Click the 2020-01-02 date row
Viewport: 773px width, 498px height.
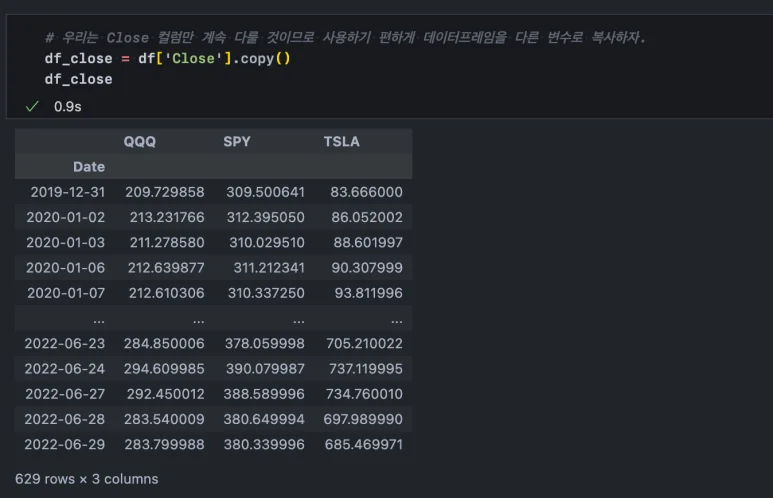60,217
